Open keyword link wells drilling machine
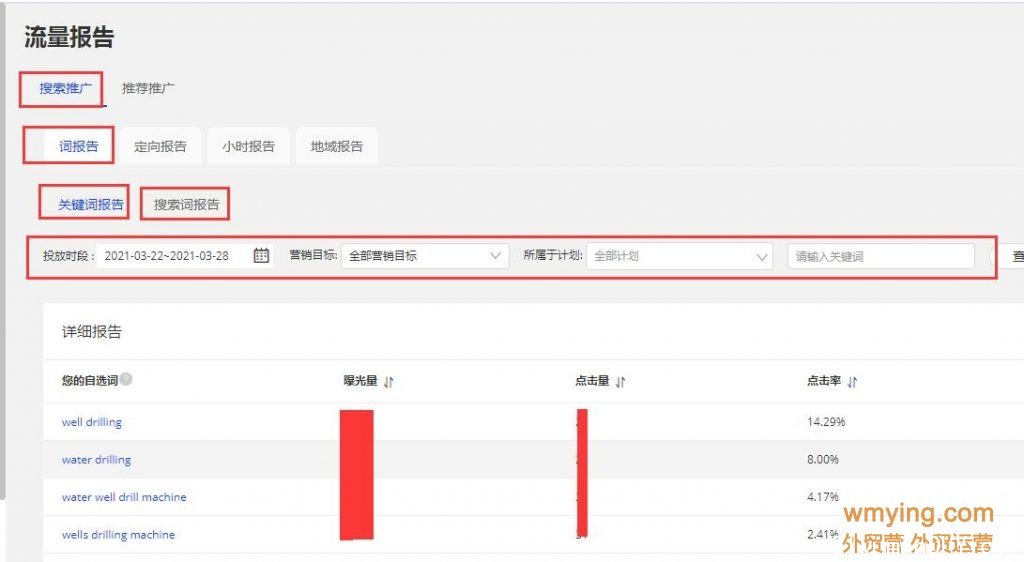The height and width of the screenshot is (562, 1024). click(118, 535)
